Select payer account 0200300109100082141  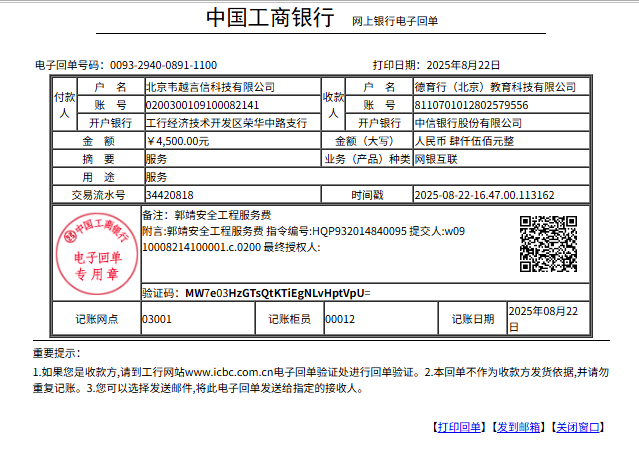pyautogui.click(x=203, y=105)
